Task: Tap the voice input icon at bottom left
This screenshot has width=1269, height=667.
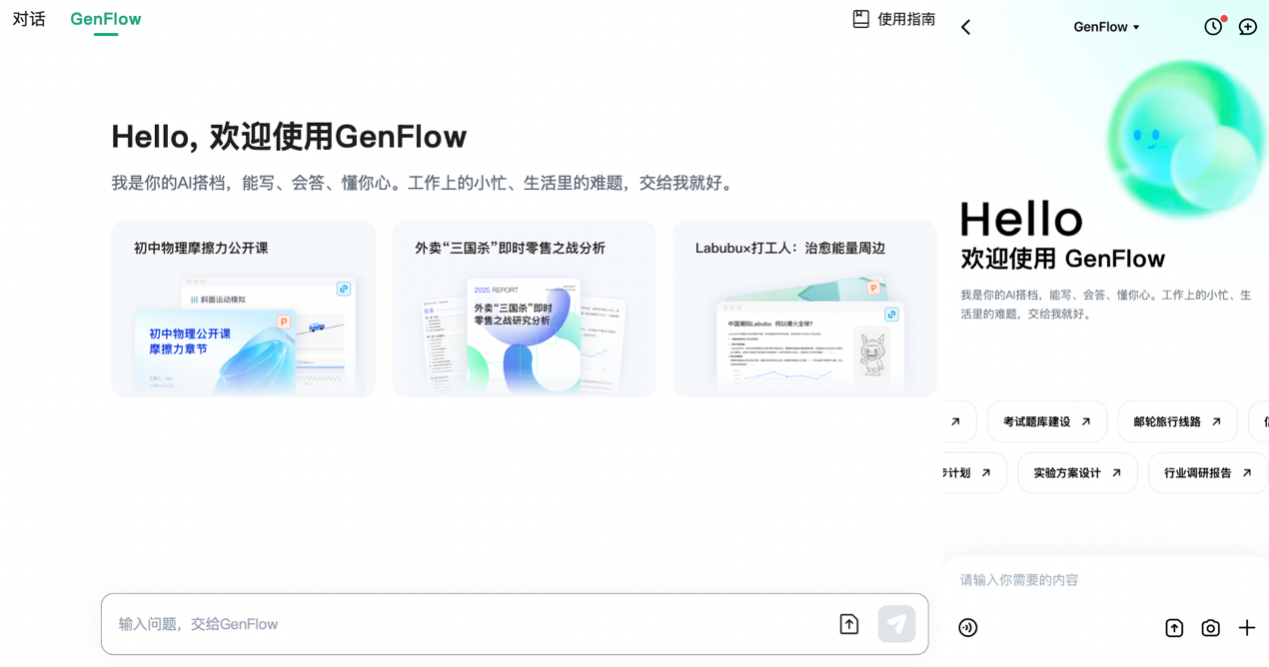Action: (x=968, y=628)
